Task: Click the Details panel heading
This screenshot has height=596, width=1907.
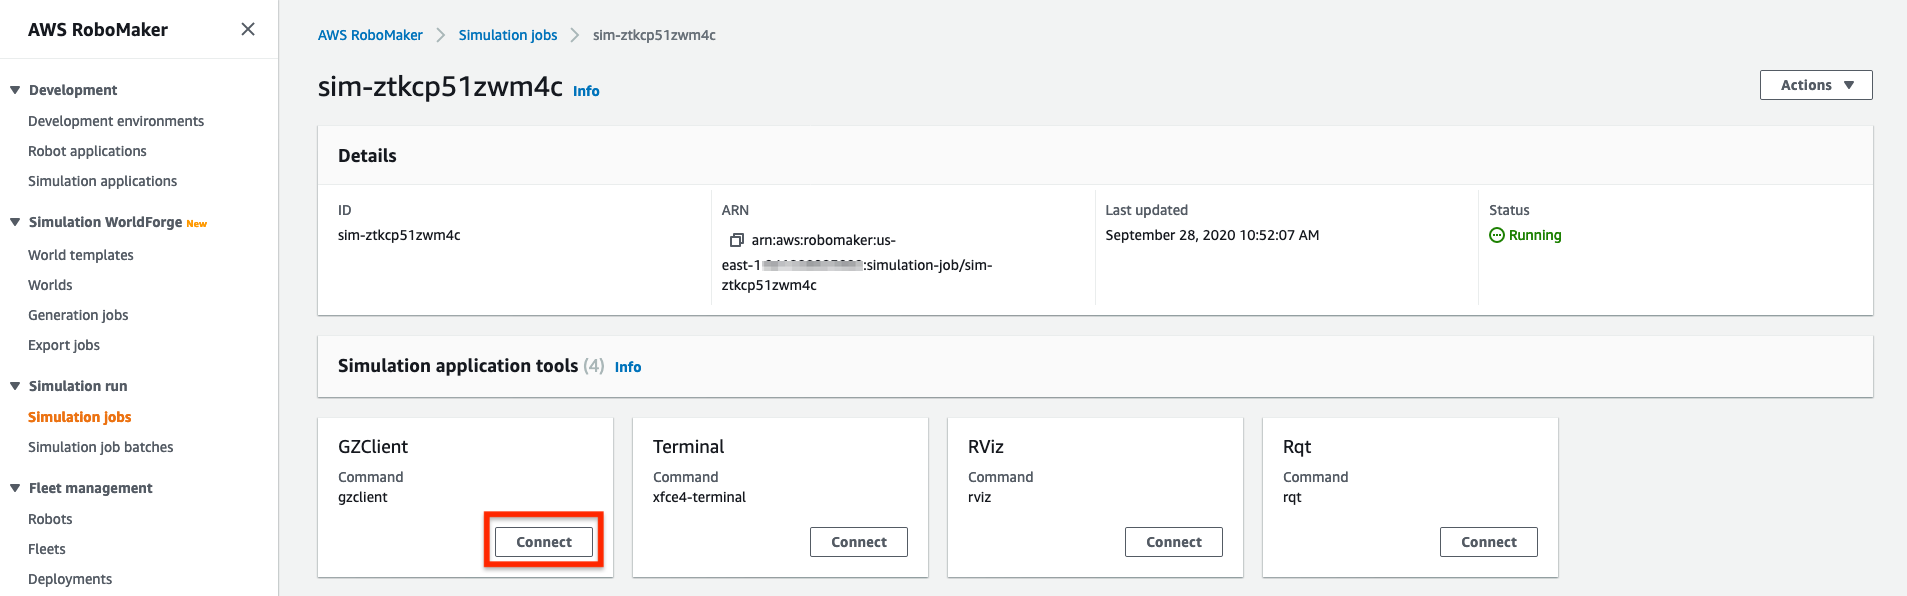Action: pos(367,155)
